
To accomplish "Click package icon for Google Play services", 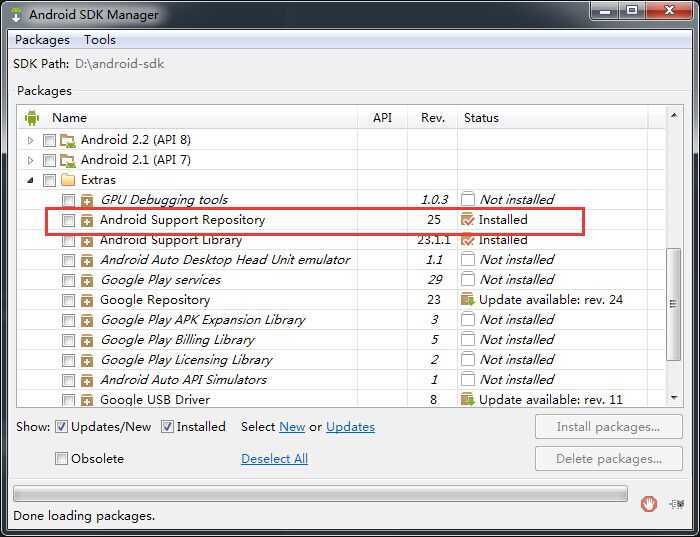I will tap(87, 280).
